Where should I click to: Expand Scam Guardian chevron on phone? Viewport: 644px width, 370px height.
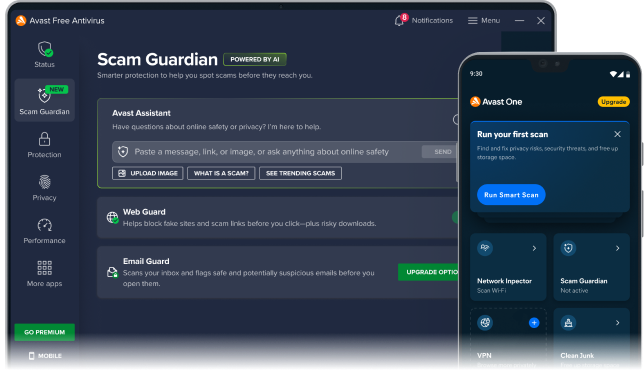point(617,248)
